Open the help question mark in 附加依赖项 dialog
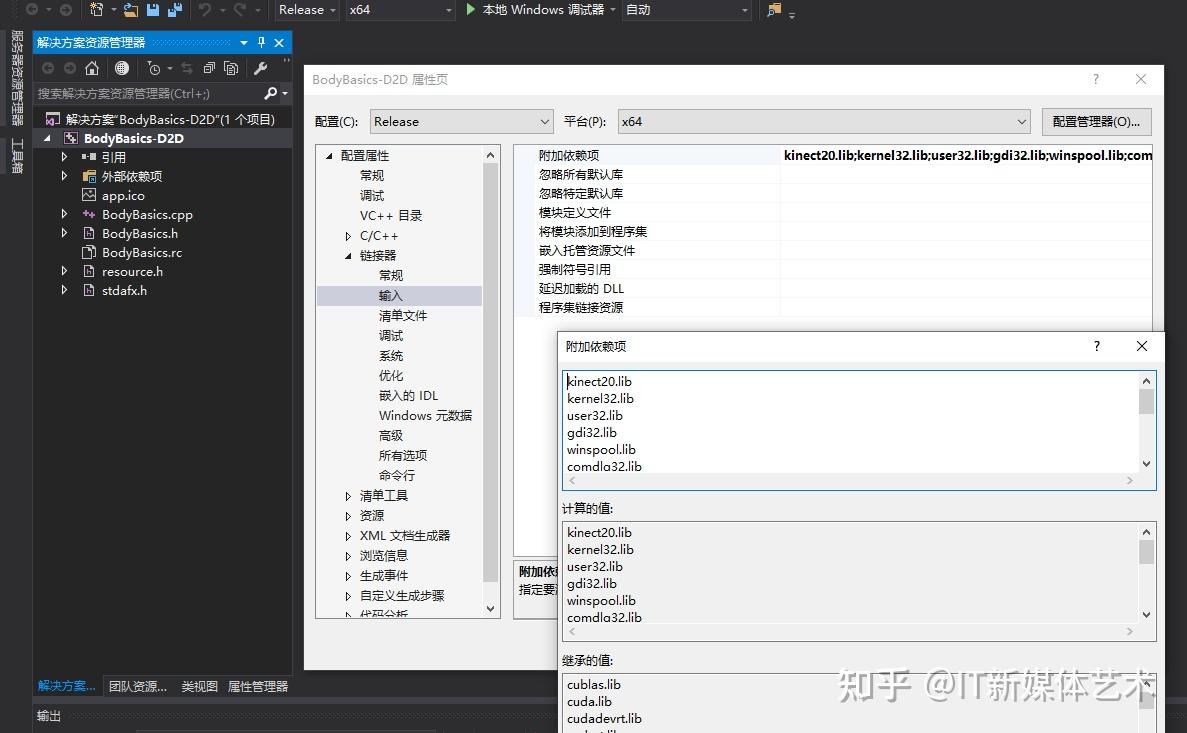1187x733 pixels. click(x=1096, y=346)
